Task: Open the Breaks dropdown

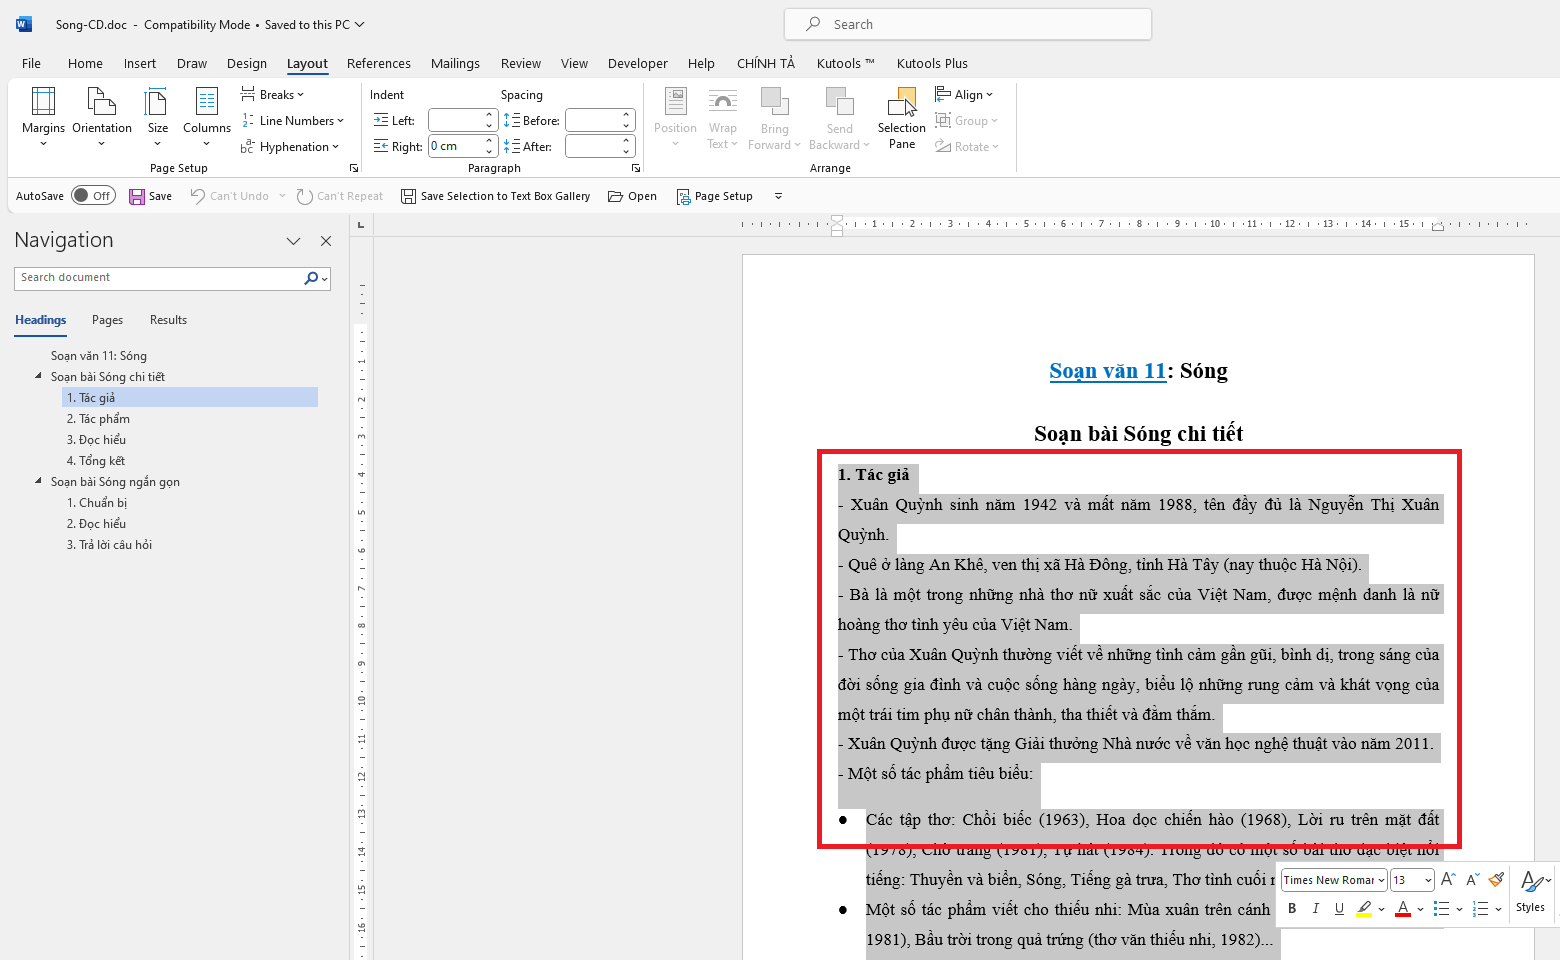Action: coord(272,94)
